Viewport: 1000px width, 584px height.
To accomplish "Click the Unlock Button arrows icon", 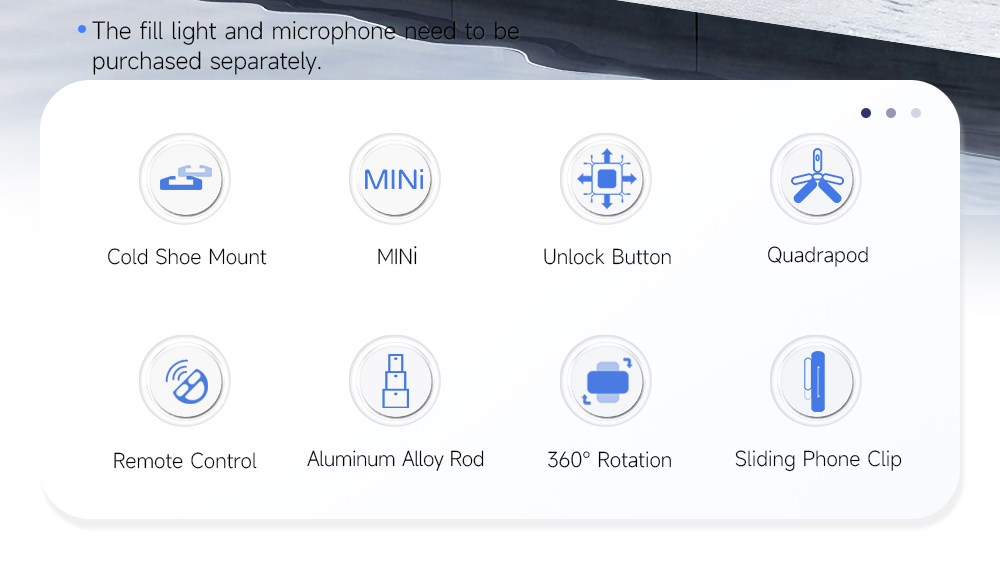I will pyautogui.click(x=606, y=179).
